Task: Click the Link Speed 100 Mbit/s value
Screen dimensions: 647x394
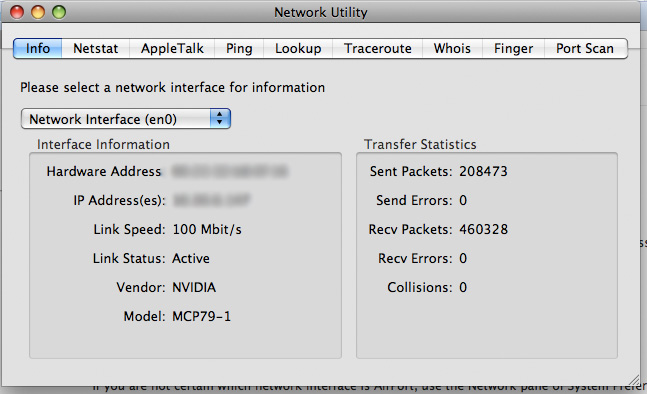Action: 207,229
